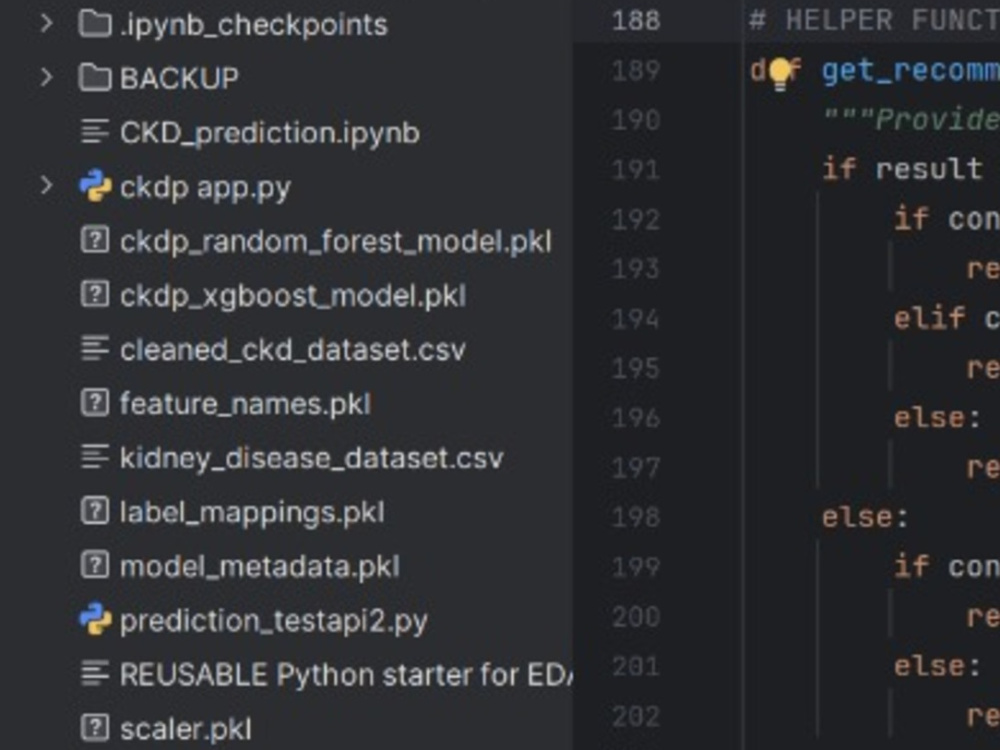The width and height of the screenshot is (1000, 750).
Task: Click line number 202 in the gutter
Action: pos(635,716)
